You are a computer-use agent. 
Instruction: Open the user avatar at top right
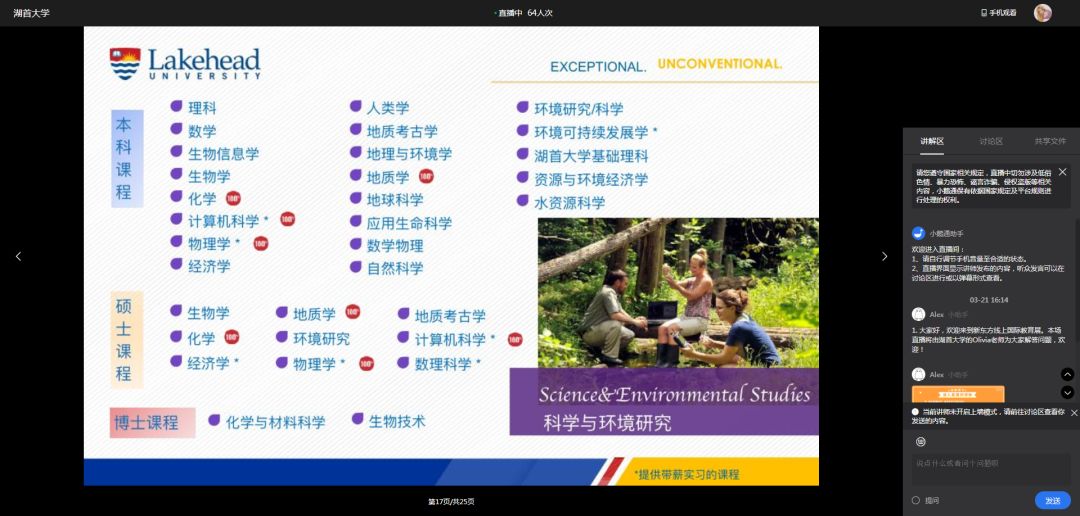click(1043, 12)
